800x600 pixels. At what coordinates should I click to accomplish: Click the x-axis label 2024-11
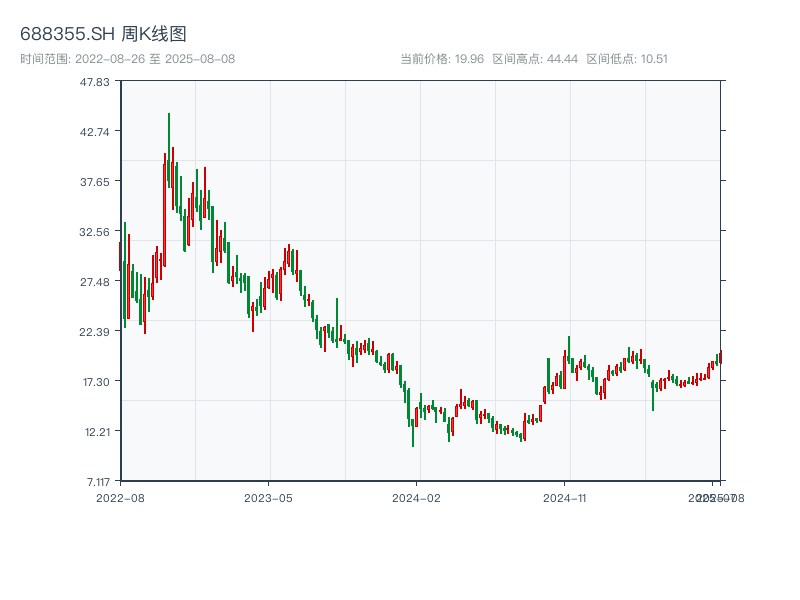click(564, 498)
